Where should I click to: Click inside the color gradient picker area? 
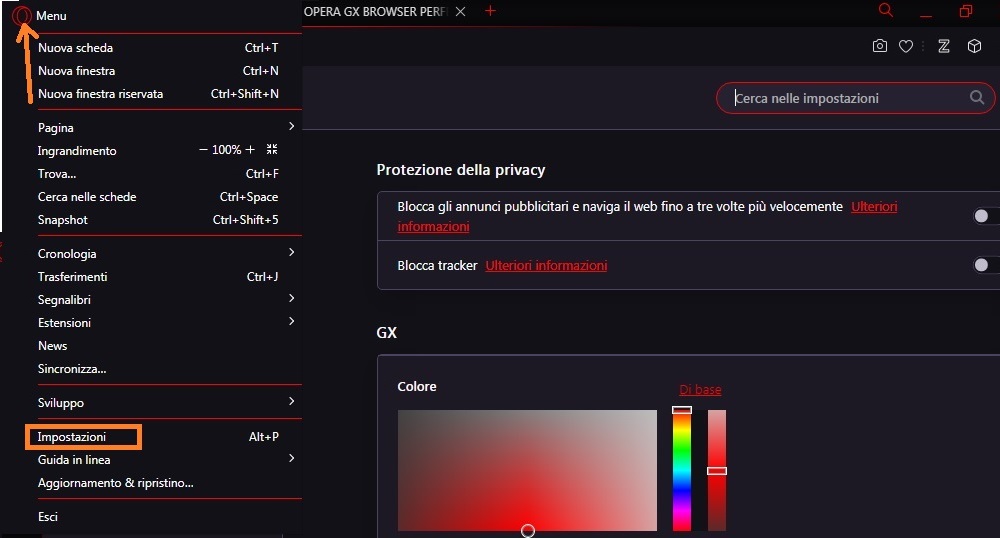coord(527,470)
